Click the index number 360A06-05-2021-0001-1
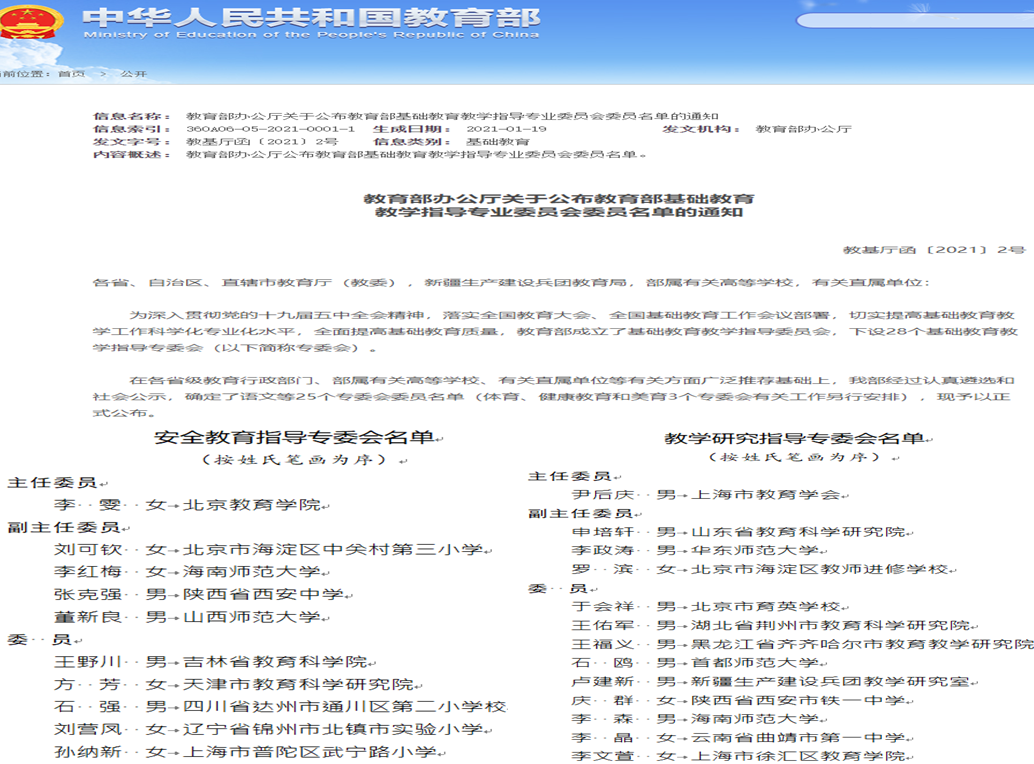This screenshot has height=764, width=1034. point(271,130)
